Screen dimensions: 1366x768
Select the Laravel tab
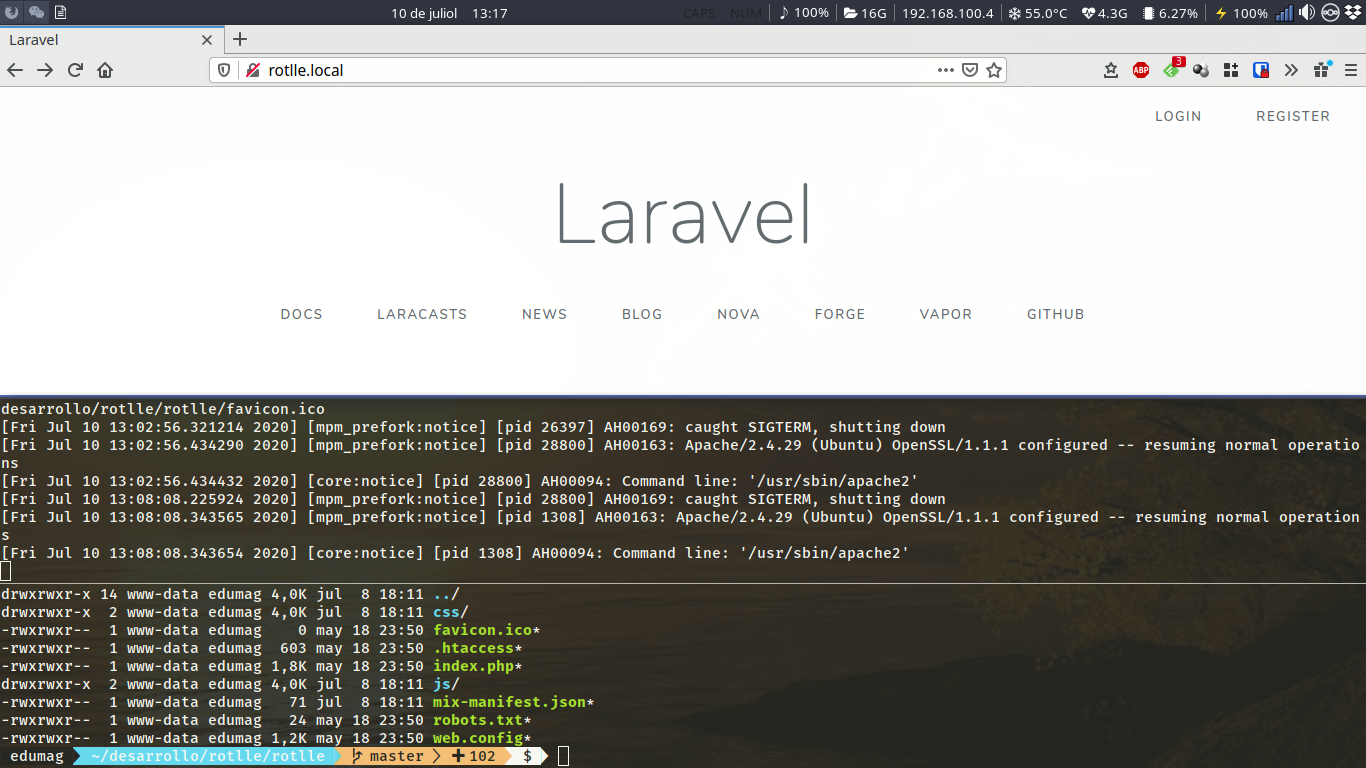point(110,40)
